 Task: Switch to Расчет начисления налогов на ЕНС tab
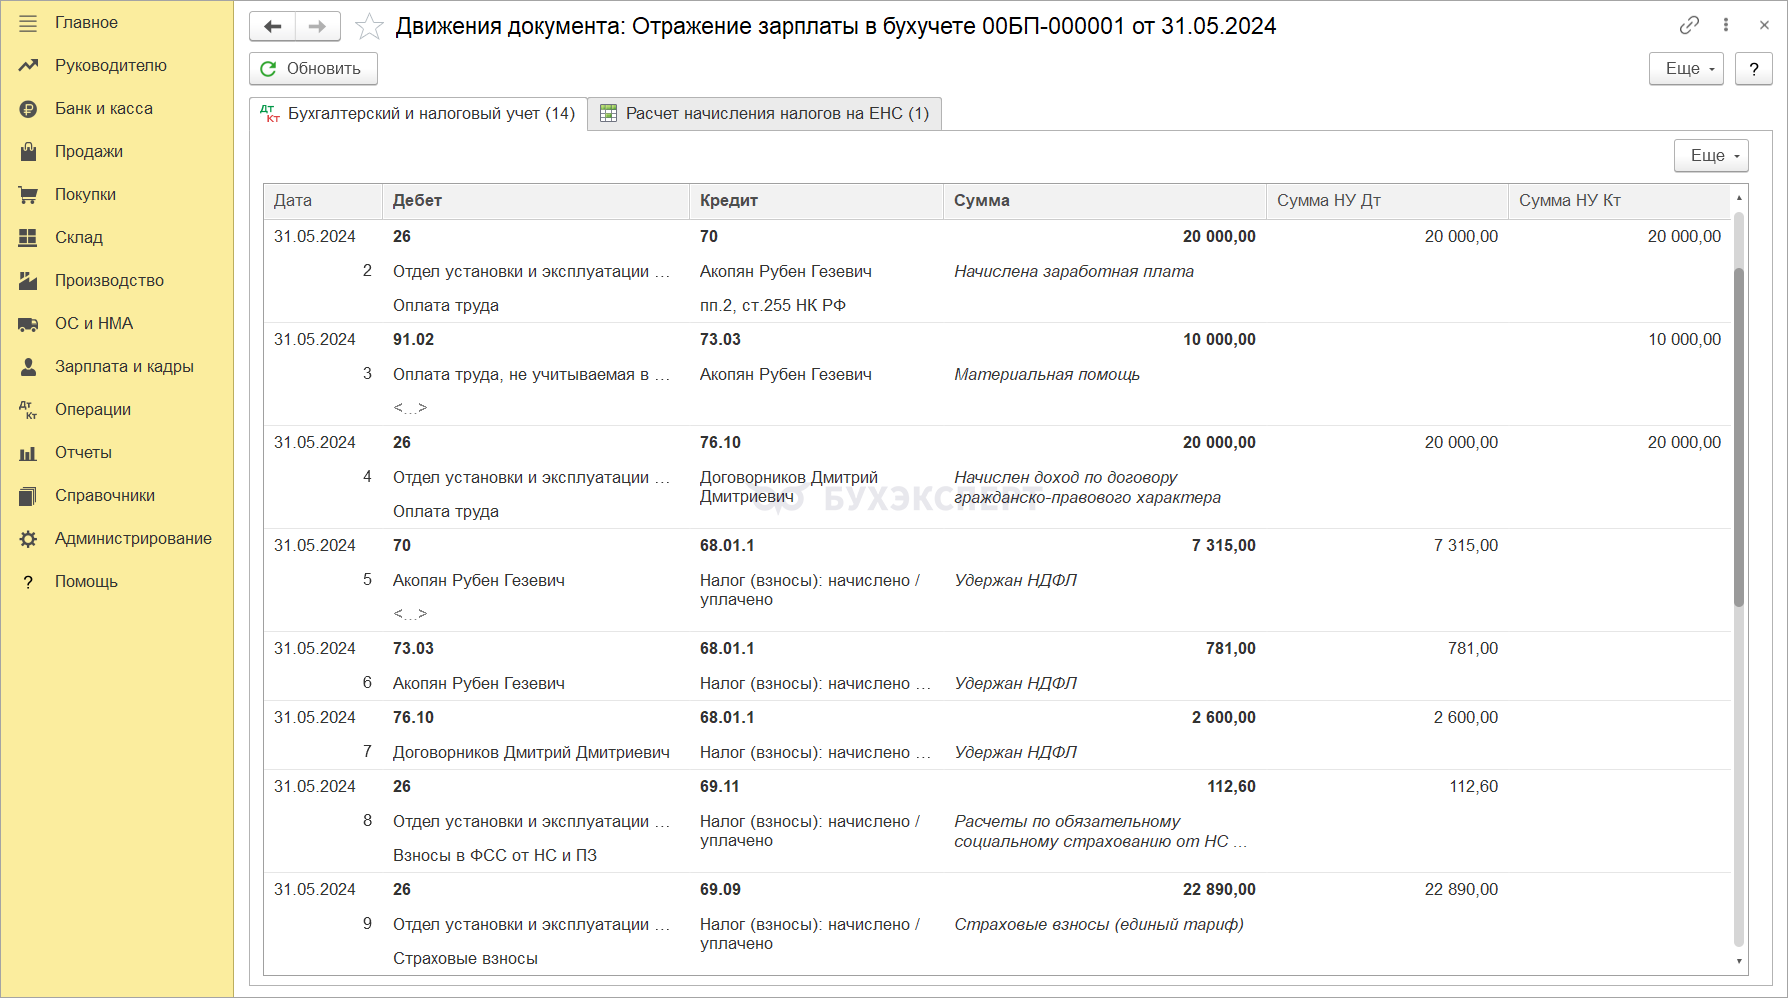765,114
